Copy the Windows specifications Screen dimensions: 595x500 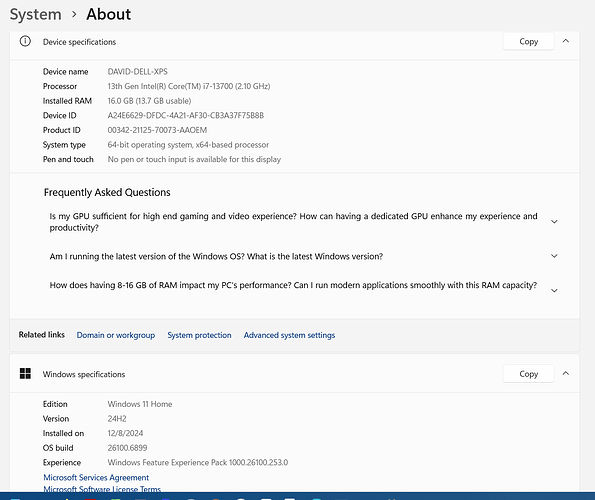pyautogui.click(x=528, y=374)
